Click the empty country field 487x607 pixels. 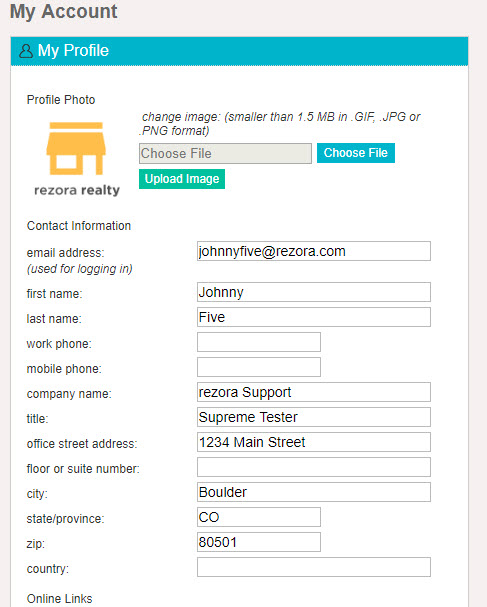click(314, 567)
